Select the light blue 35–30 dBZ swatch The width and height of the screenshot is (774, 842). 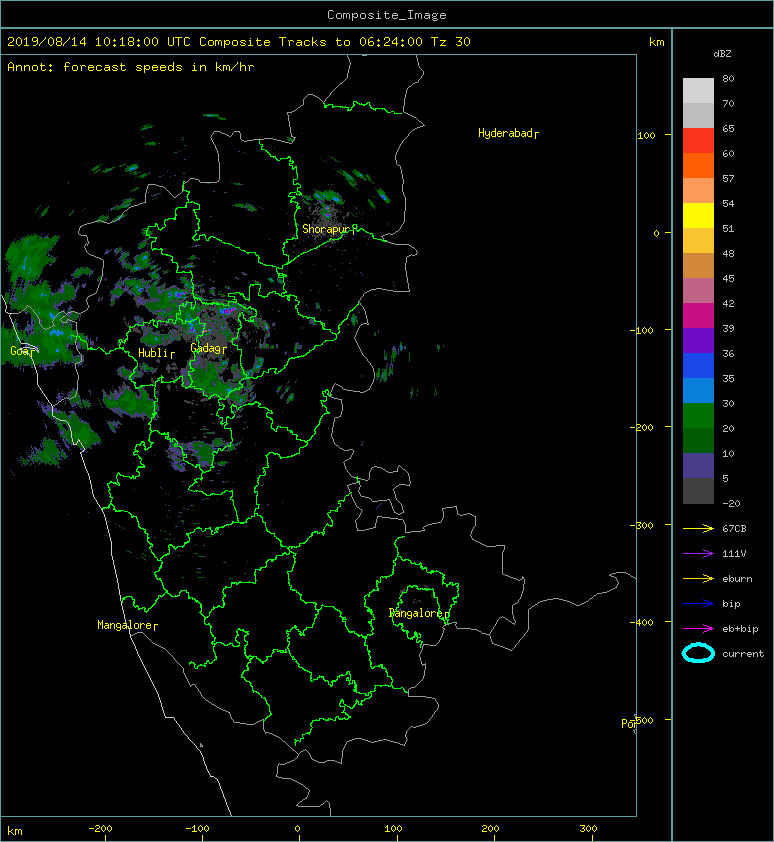[698, 390]
